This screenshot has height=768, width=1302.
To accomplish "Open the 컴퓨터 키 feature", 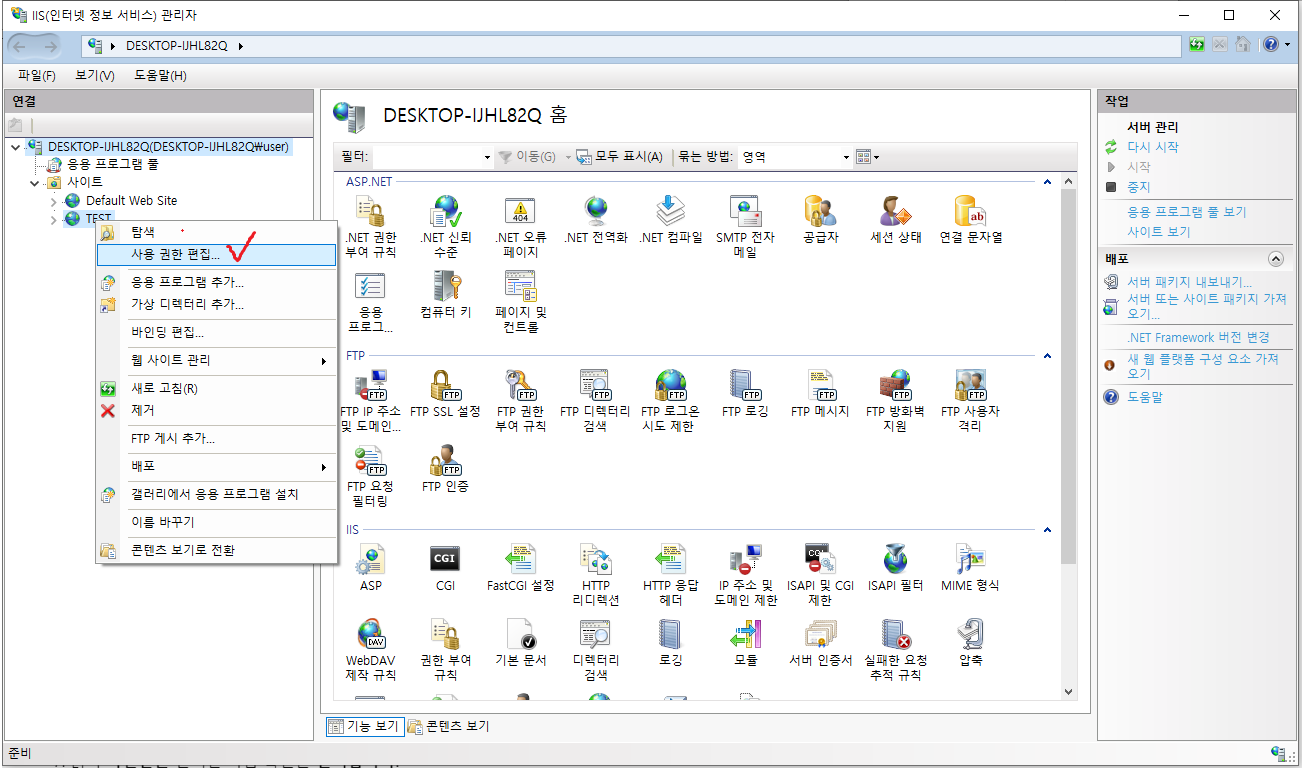I will point(445,294).
